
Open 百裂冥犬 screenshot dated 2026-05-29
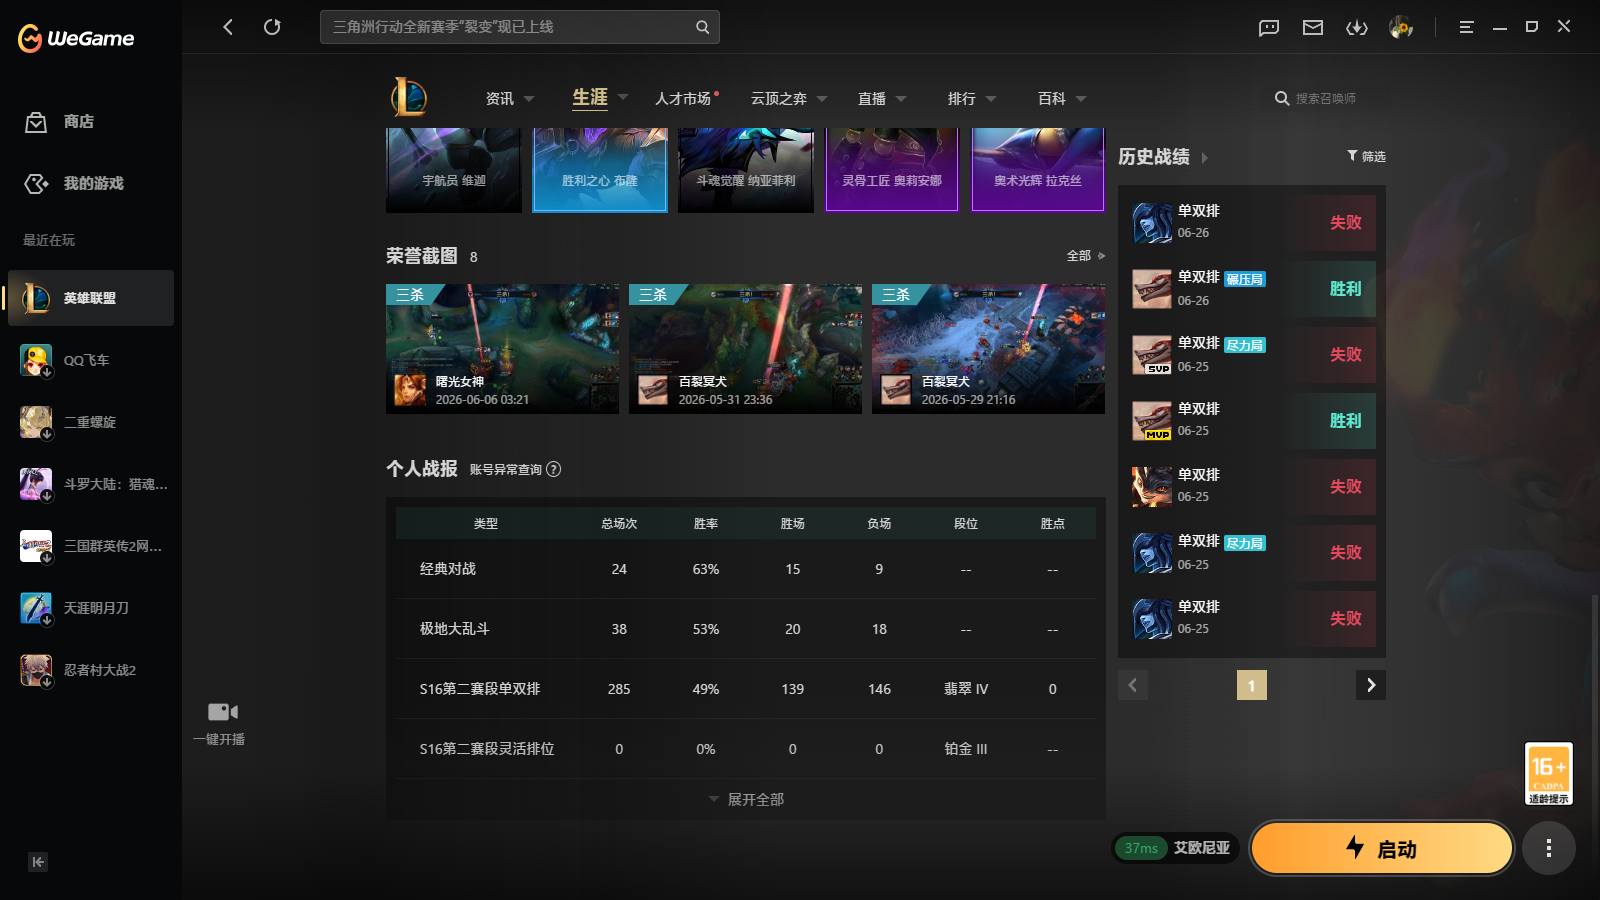click(x=988, y=349)
